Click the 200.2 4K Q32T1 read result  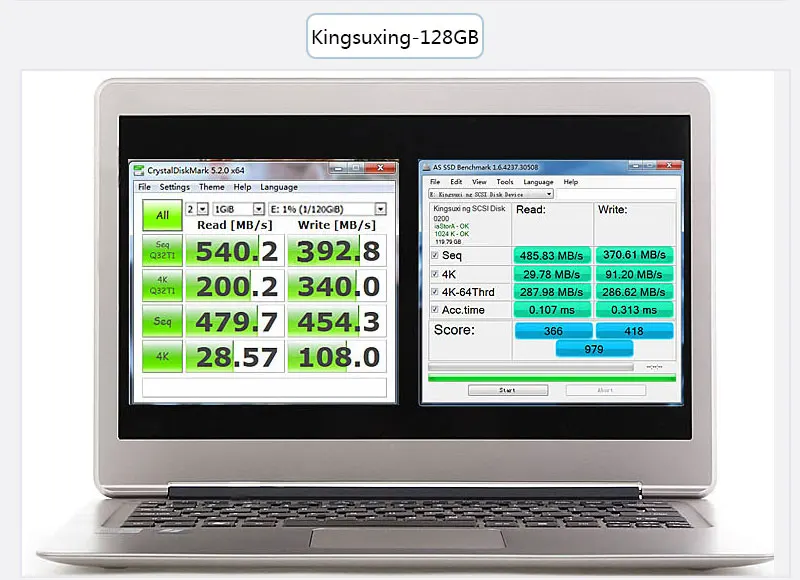(235, 286)
